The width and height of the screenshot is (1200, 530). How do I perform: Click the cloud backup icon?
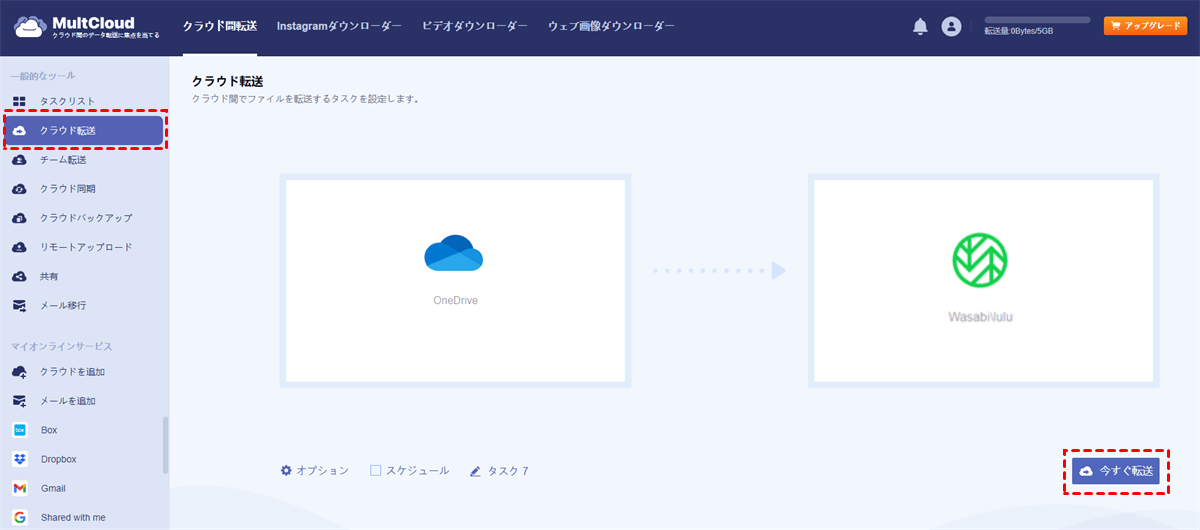[x=19, y=218]
